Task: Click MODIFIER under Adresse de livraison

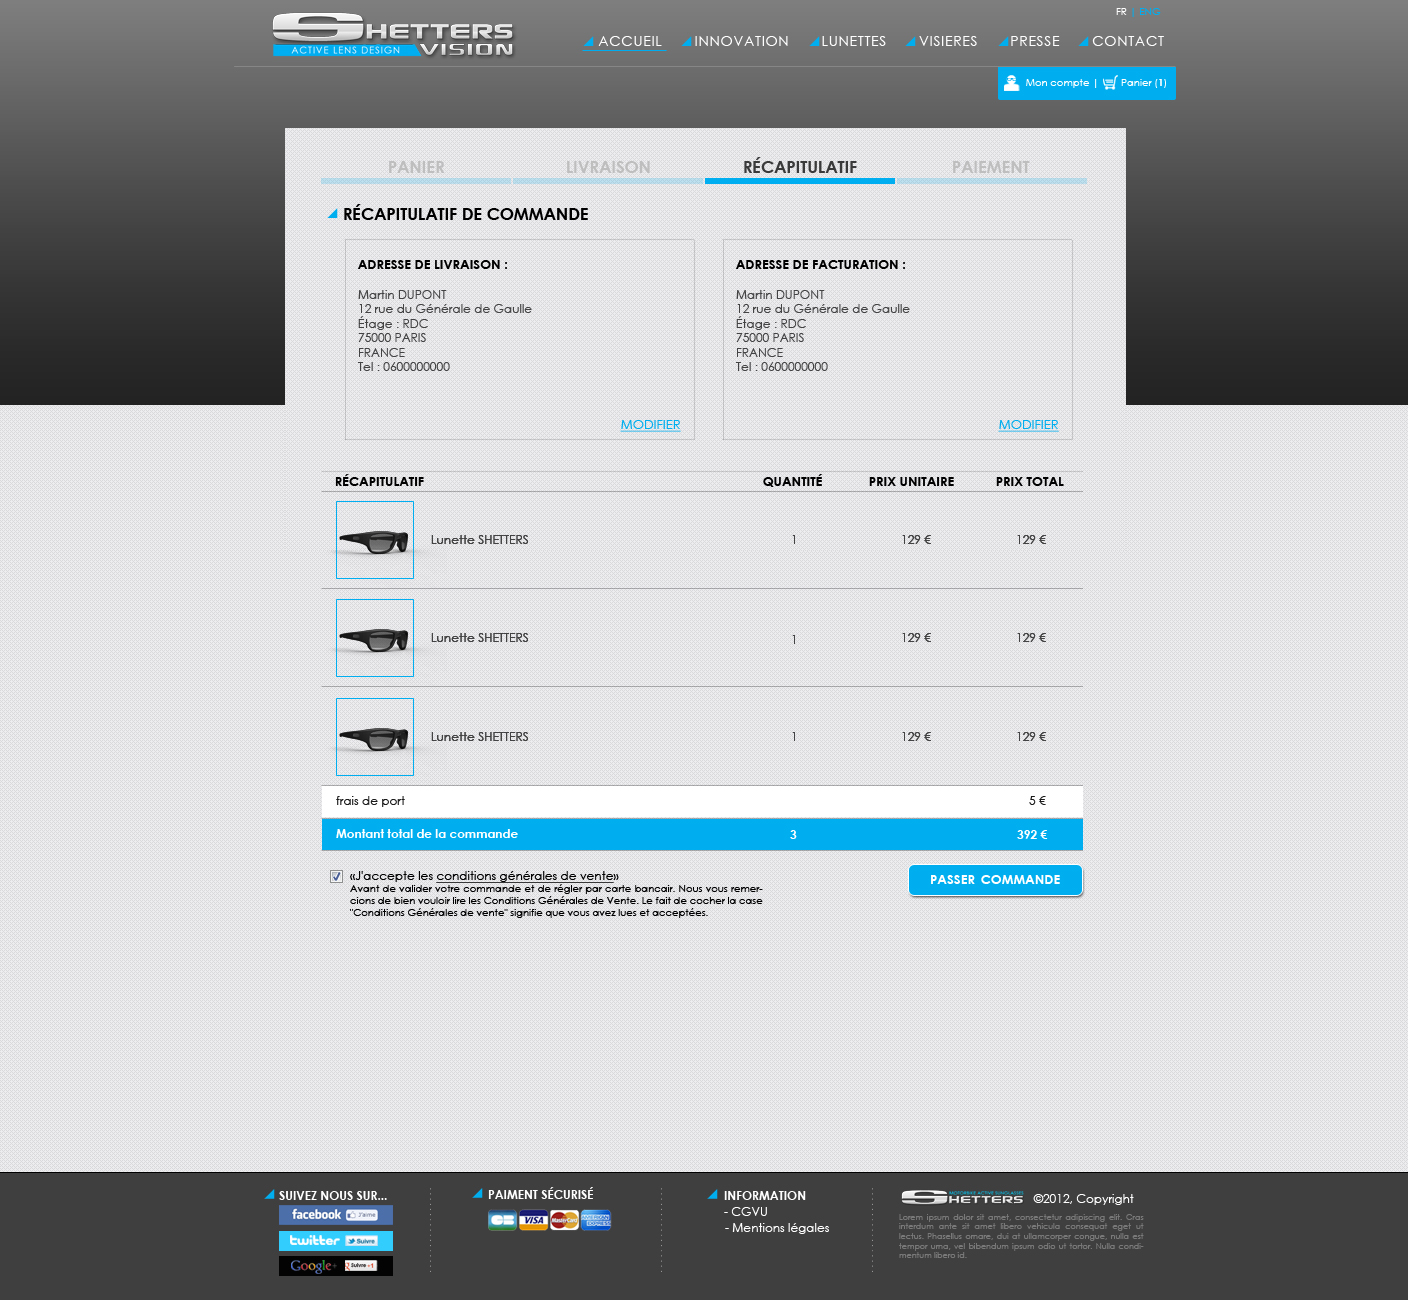Action: (x=650, y=425)
